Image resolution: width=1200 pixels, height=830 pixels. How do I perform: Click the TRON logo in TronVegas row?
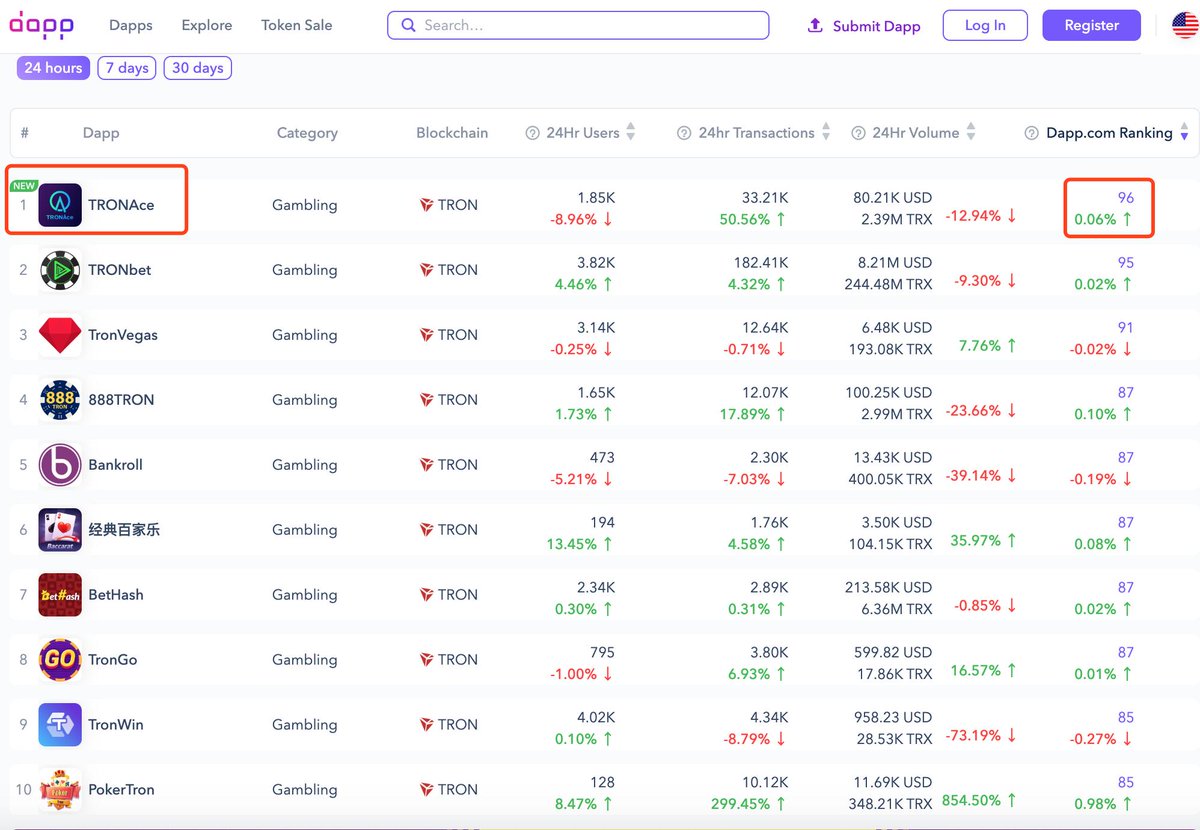click(426, 335)
